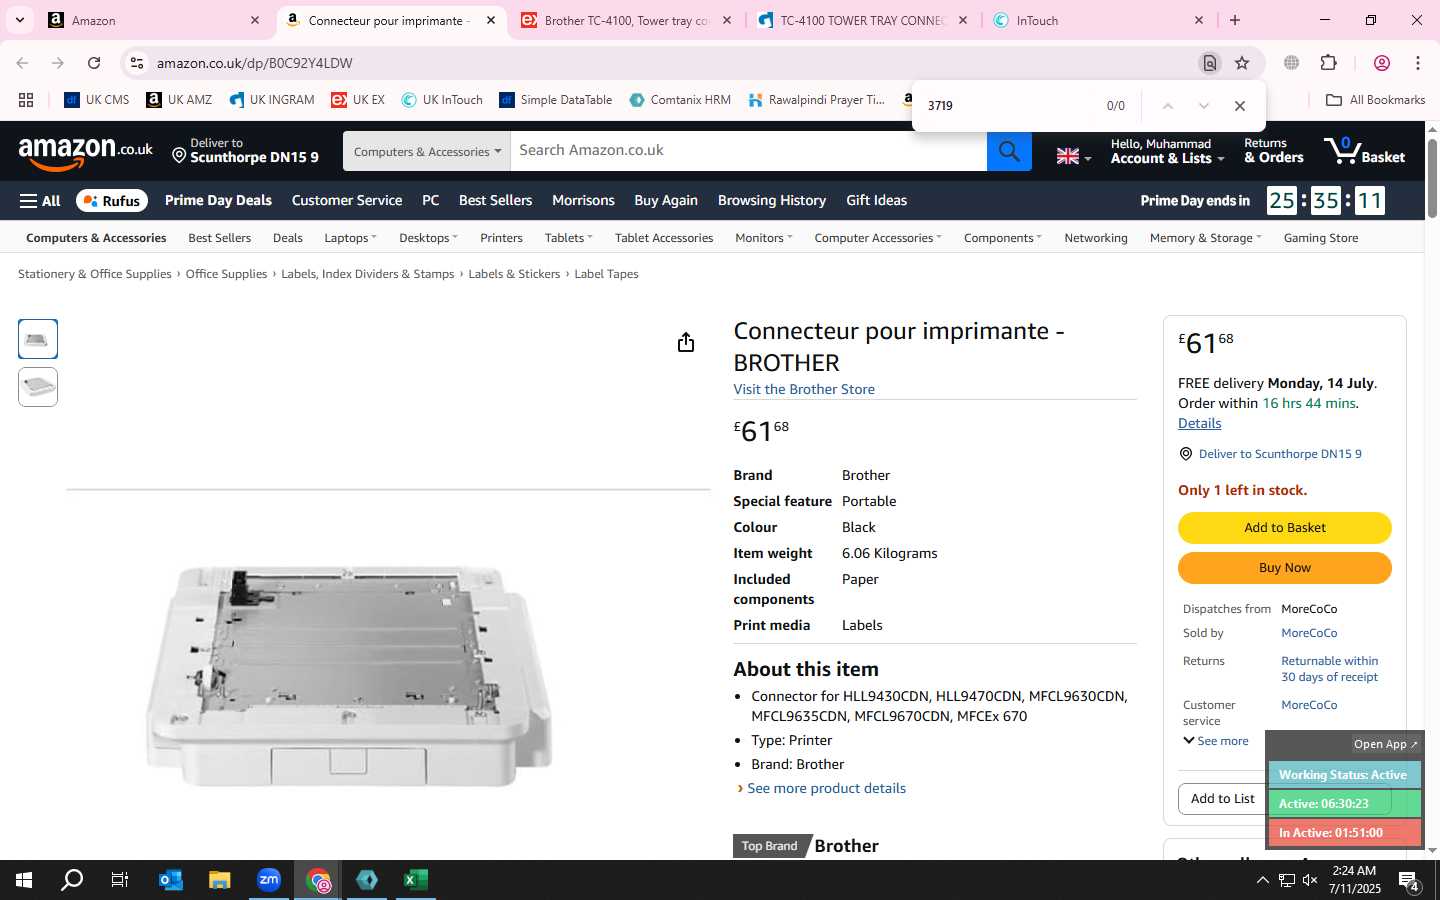The height and width of the screenshot is (900, 1440).
Task: Switch to the InTouch tab
Action: (x=1098, y=20)
